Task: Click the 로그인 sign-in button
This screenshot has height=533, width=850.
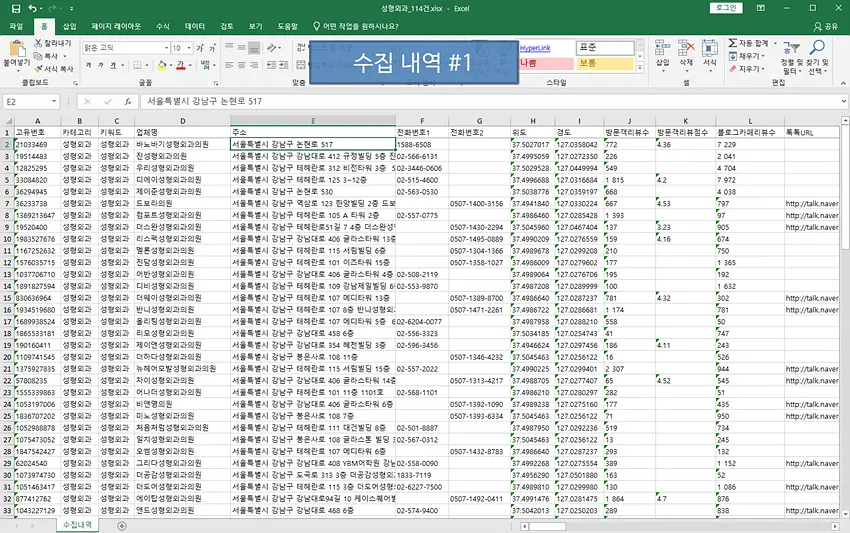Action: (726, 8)
